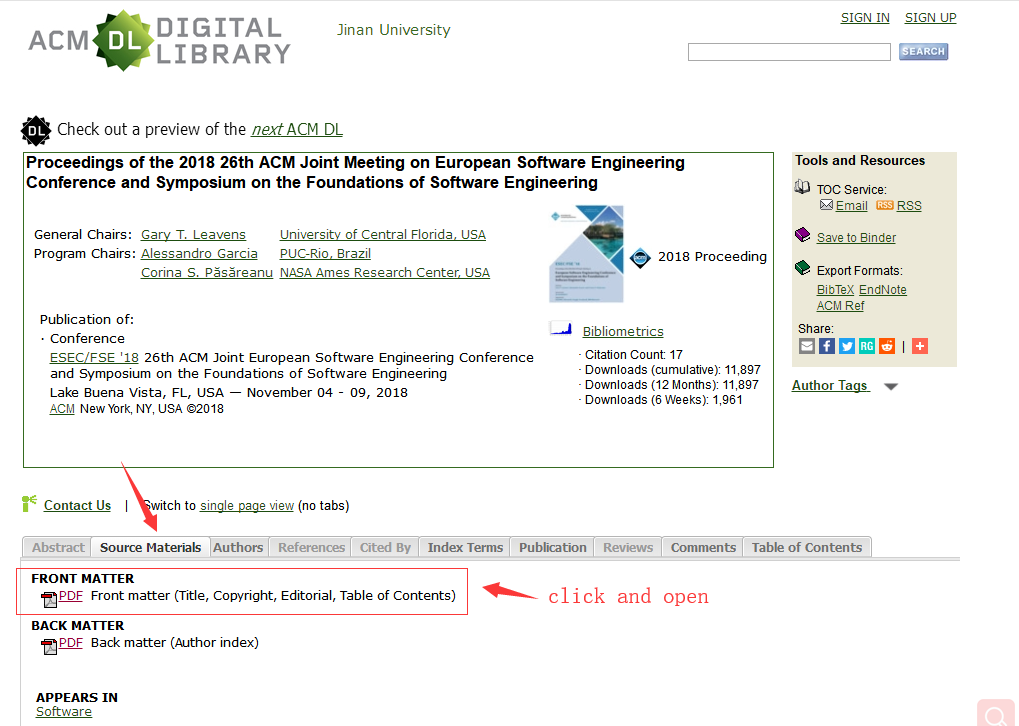Open the Publication tab
Viewport: 1019px width, 726px height.
click(x=552, y=547)
